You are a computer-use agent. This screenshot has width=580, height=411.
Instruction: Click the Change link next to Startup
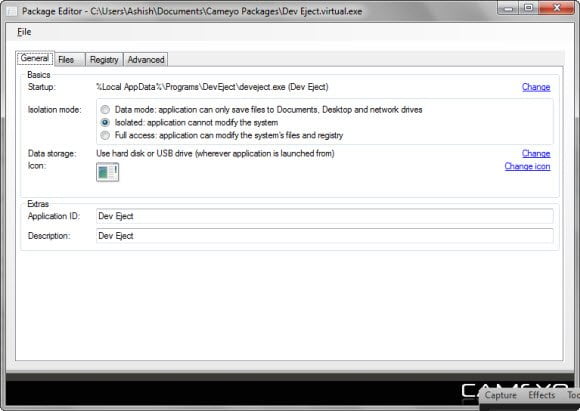pos(536,87)
